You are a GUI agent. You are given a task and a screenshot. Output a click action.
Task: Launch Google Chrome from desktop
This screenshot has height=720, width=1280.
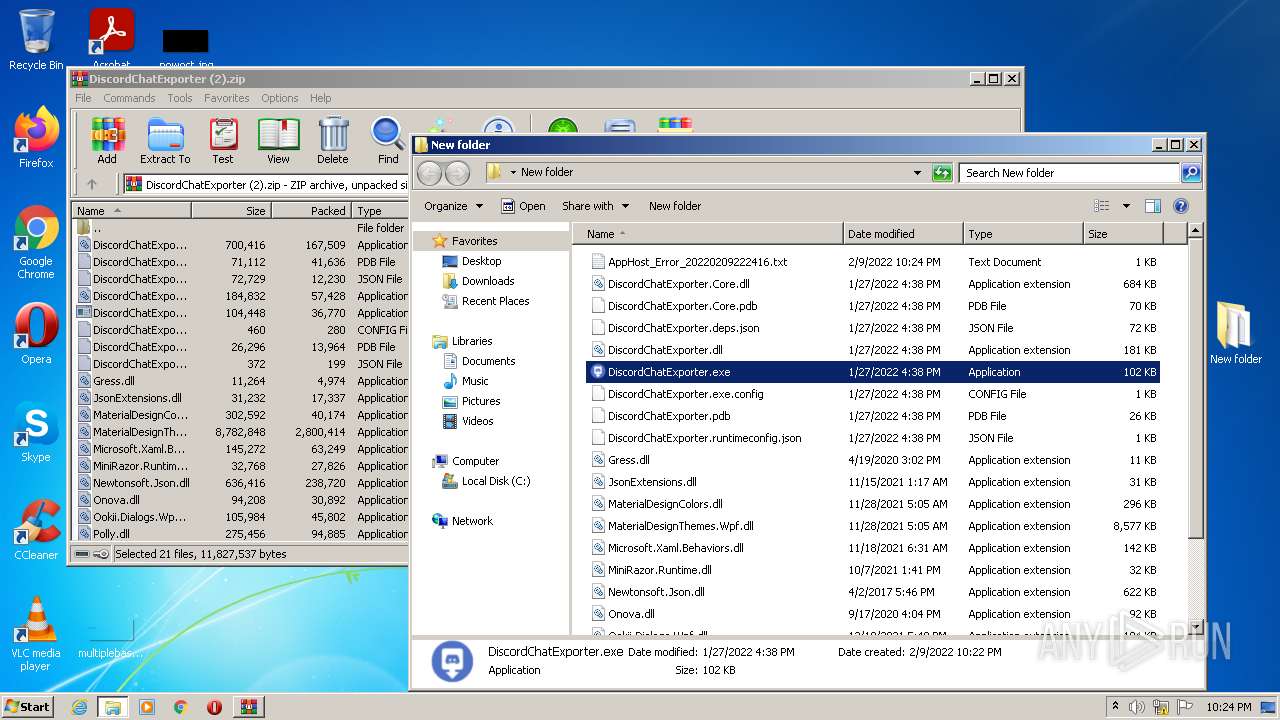(x=36, y=243)
